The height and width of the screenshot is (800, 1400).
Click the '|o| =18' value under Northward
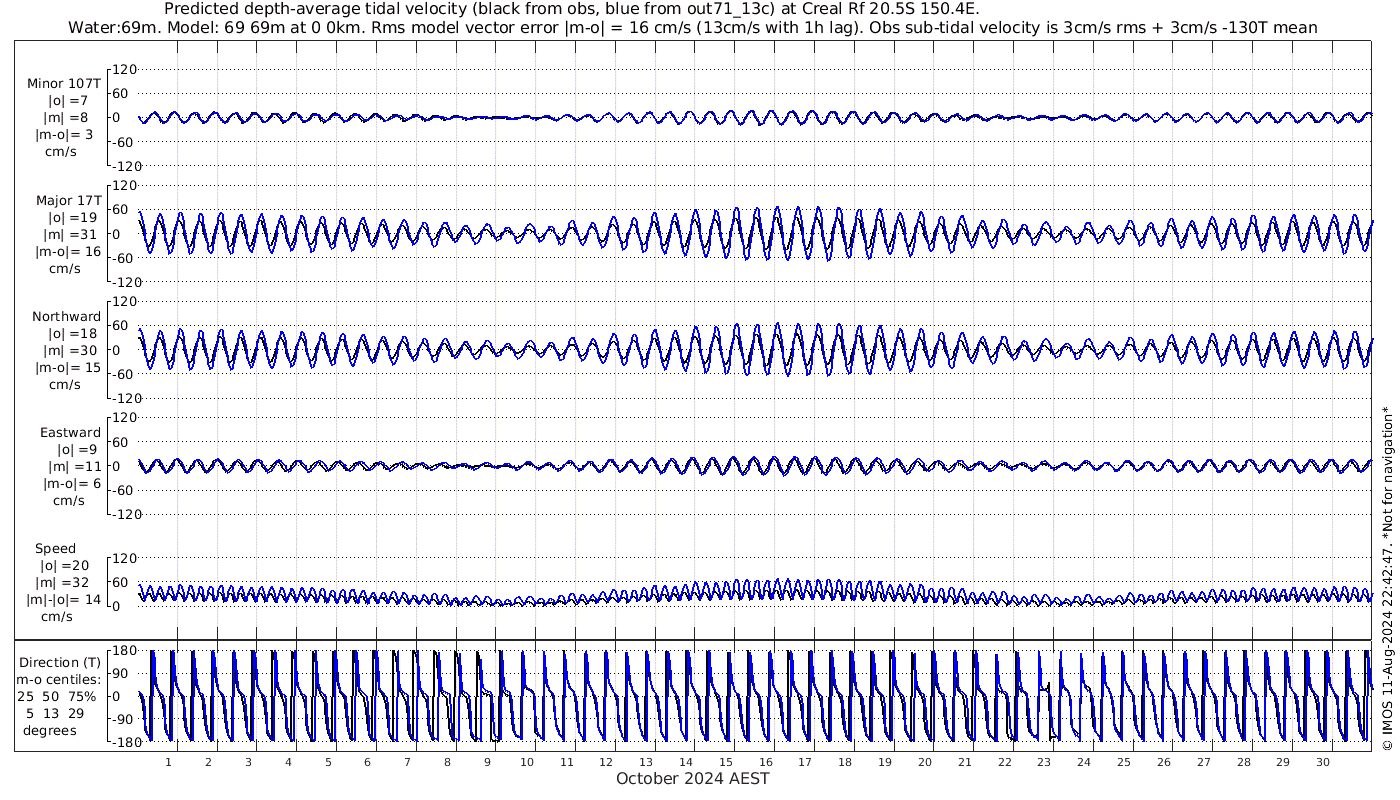pos(72,334)
